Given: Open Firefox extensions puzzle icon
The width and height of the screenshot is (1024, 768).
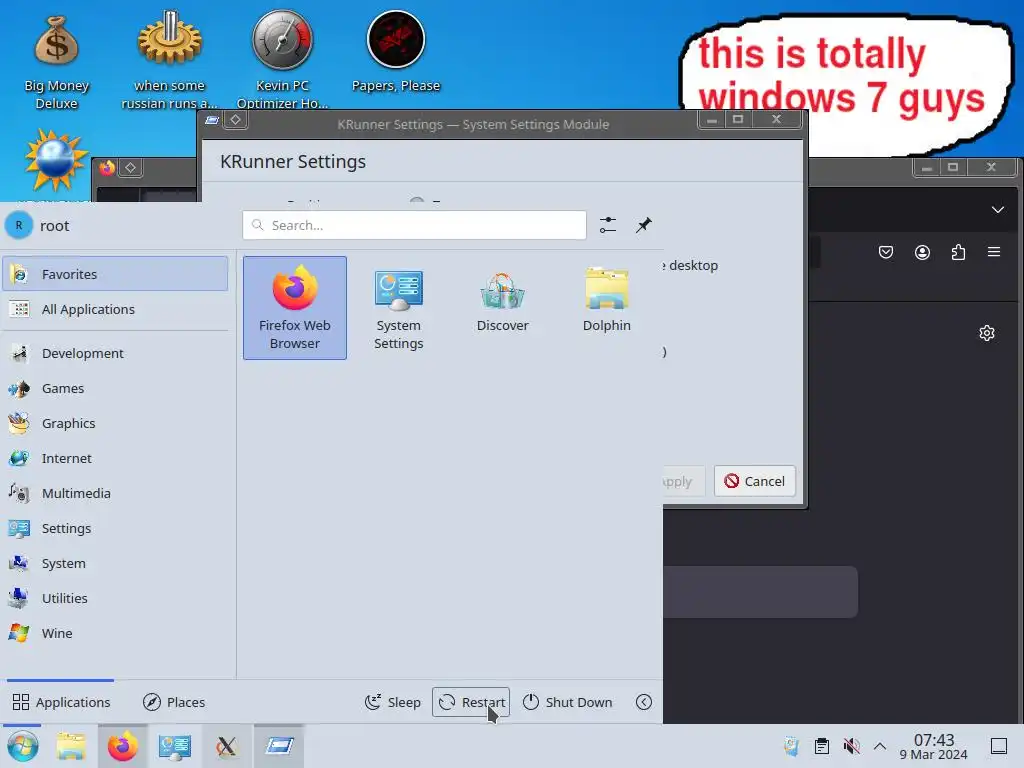Looking at the screenshot, I should click(x=958, y=252).
